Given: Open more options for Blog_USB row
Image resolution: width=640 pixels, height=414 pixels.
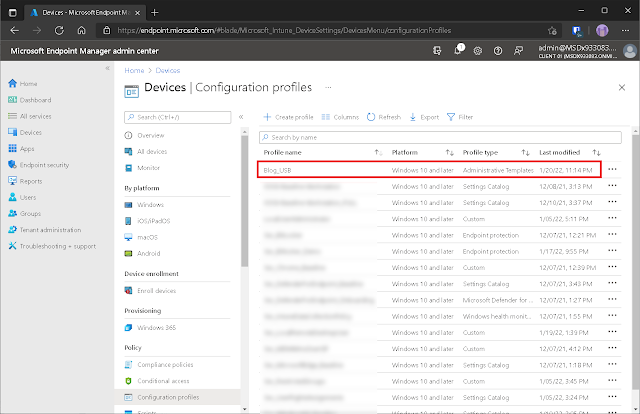Looking at the screenshot, I should point(612,169).
